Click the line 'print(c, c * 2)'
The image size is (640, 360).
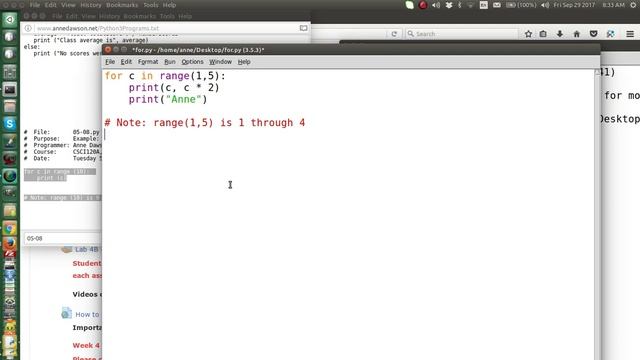click(x=174, y=87)
